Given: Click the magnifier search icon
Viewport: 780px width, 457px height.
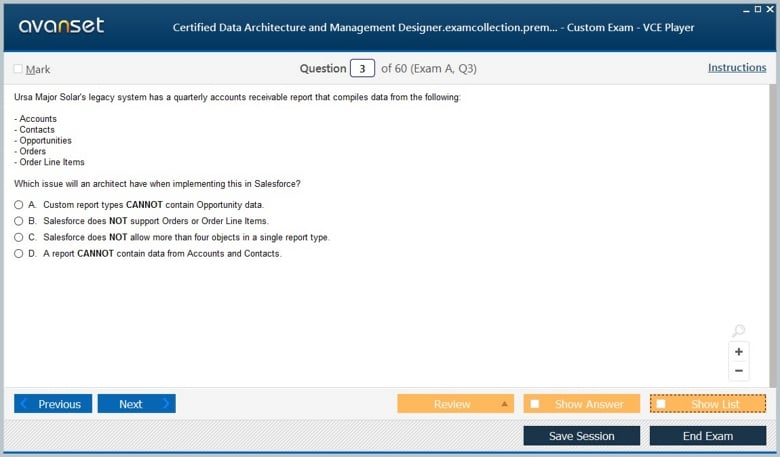Looking at the screenshot, I should pos(739,330).
